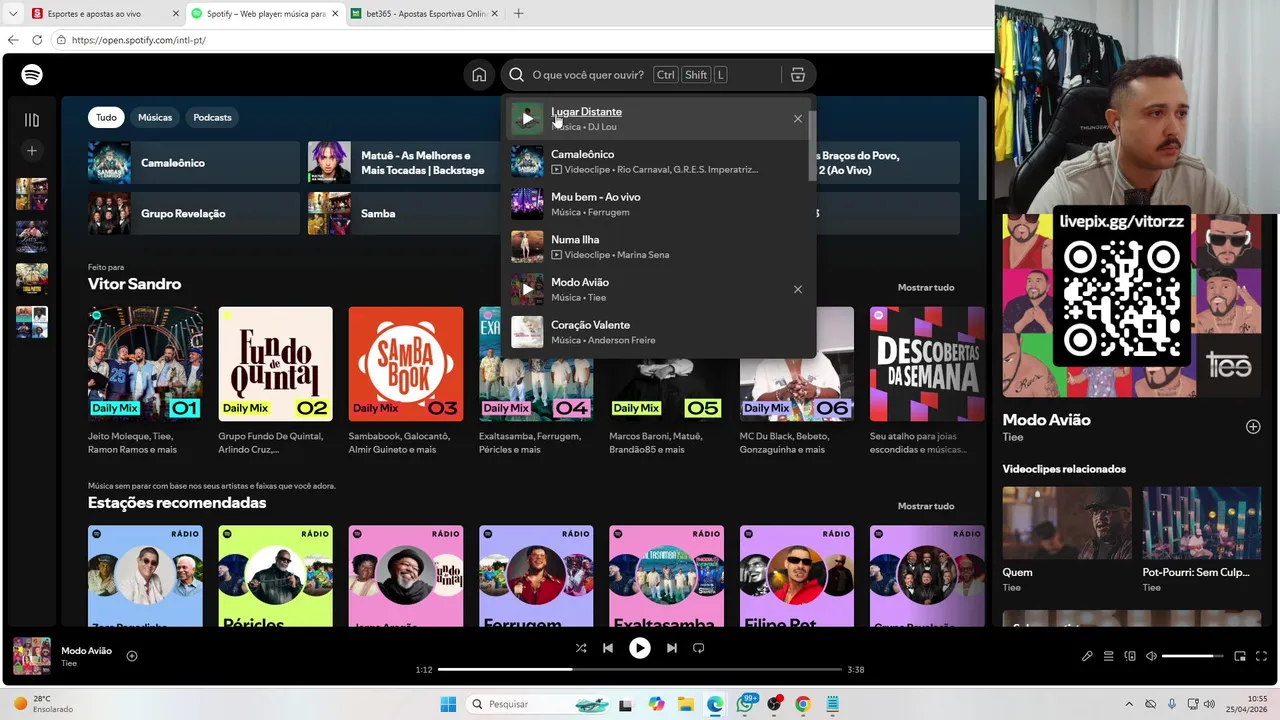Open the Péricles radio station
This screenshot has width=1280, height=720.
click(275, 576)
